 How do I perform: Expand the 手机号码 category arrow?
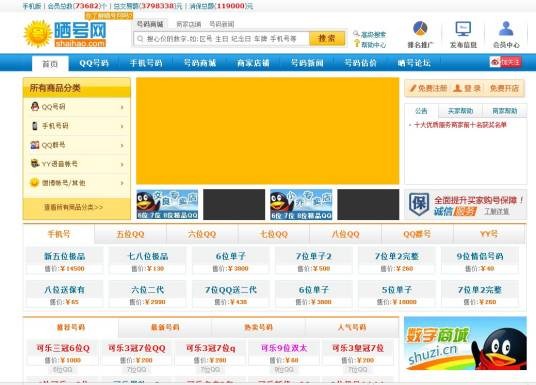pos(122,126)
